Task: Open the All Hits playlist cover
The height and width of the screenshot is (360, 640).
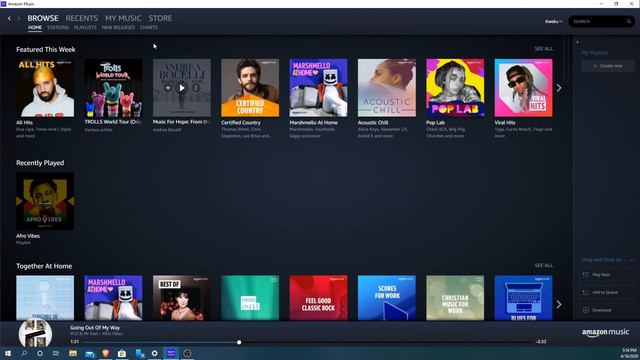Action: (45, 88)
